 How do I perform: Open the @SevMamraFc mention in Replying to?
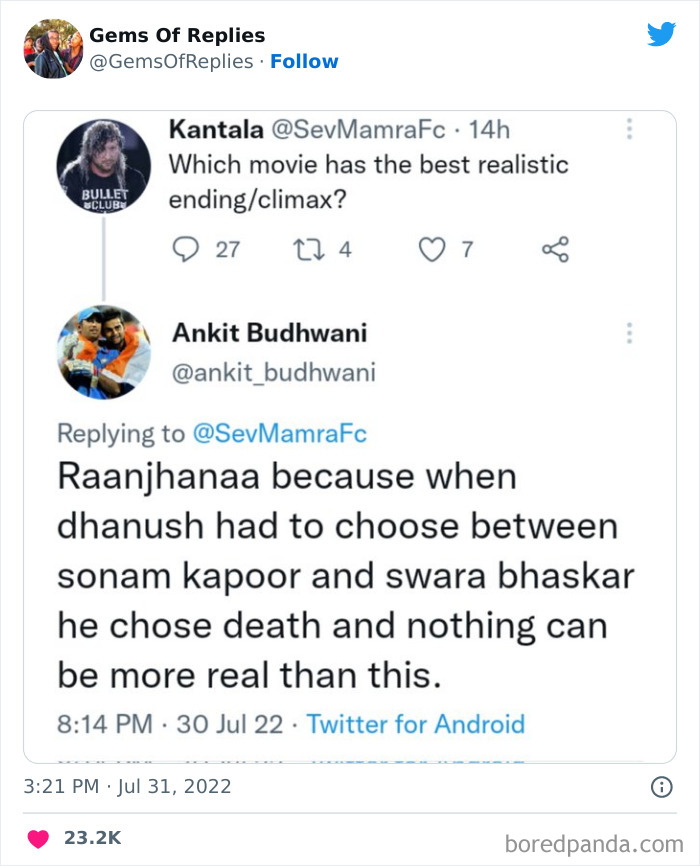tap(279, 433)
